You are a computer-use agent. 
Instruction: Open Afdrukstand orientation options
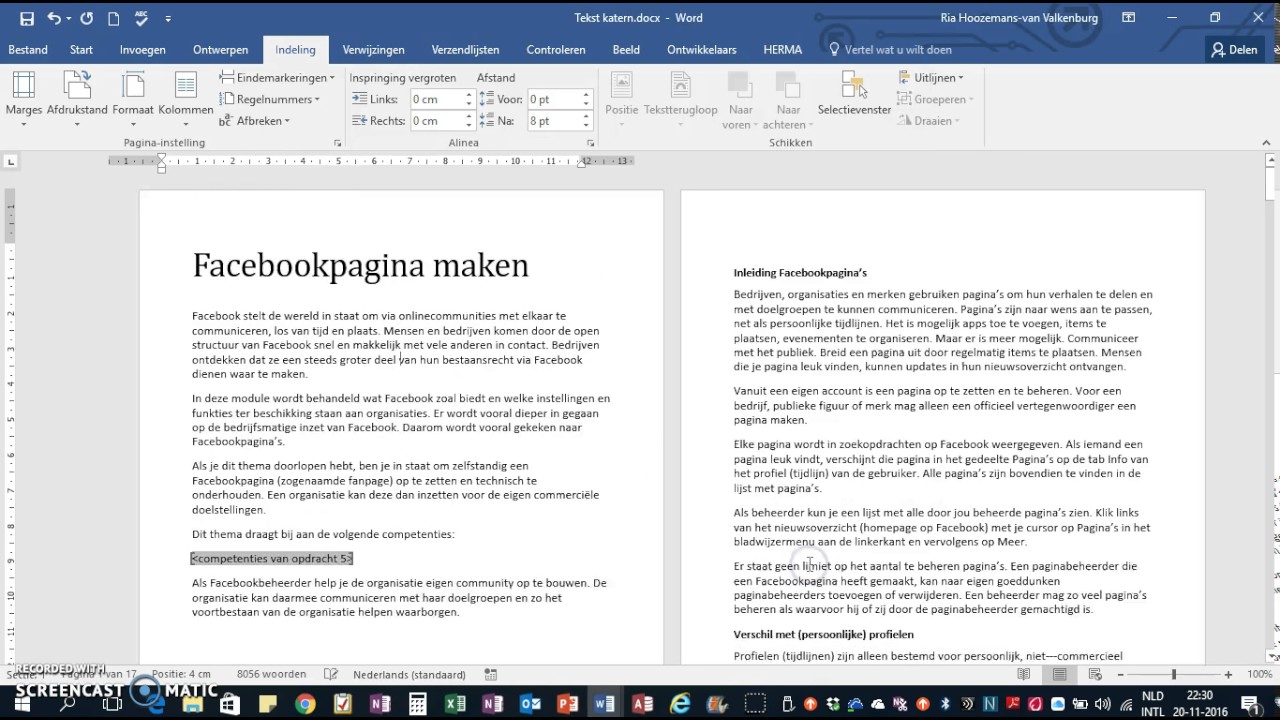[x=77, y=100]
